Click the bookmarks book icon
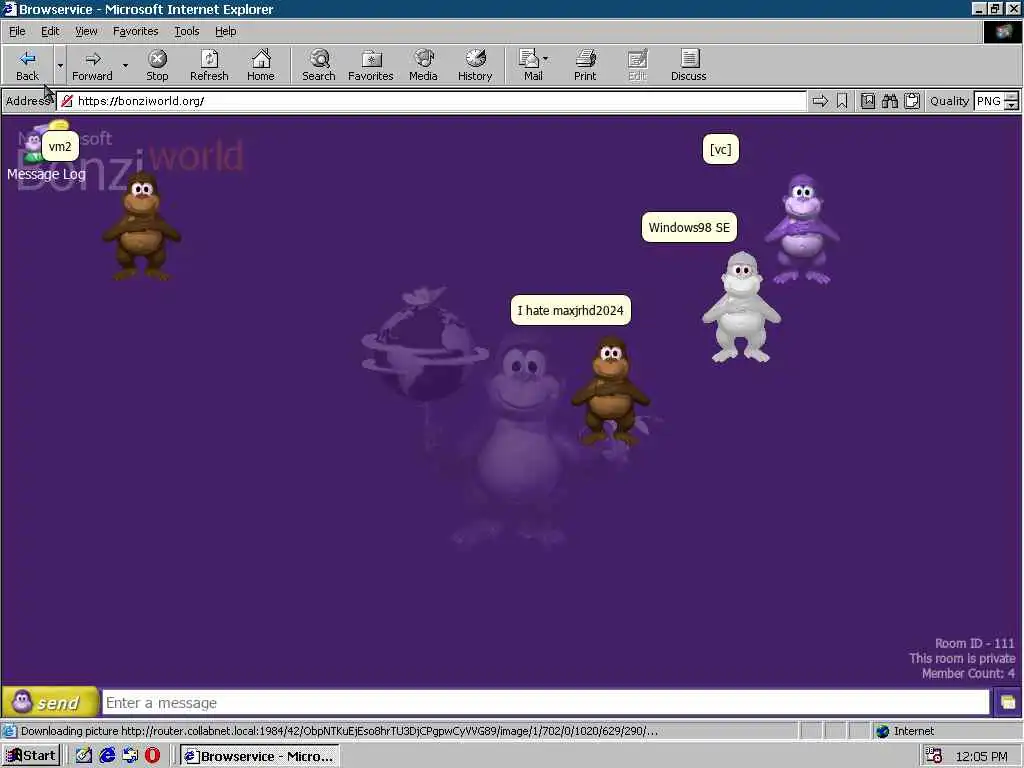The image size is (1024, 768). 867,101
